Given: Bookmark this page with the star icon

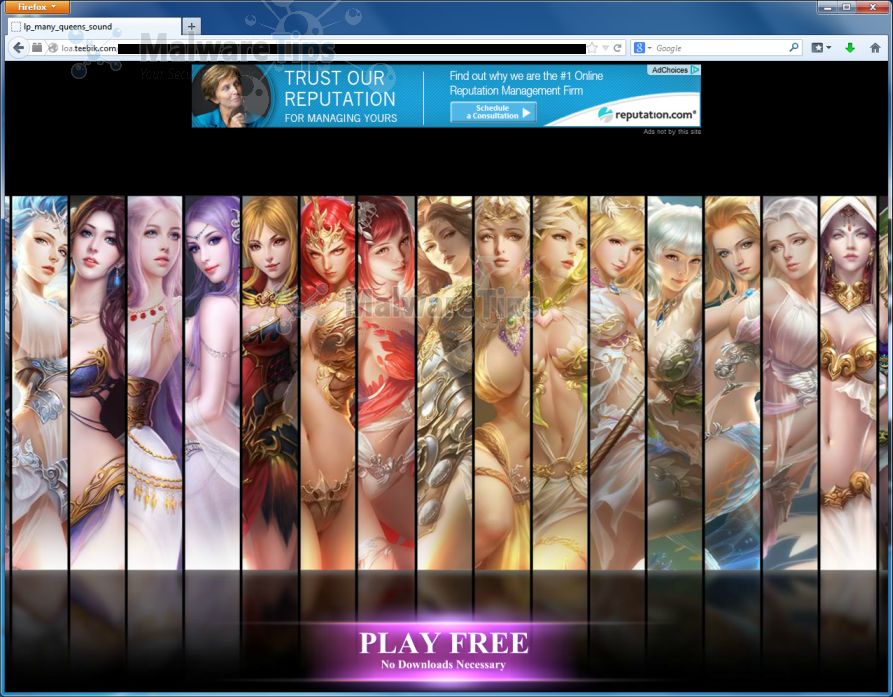Looking at the screenshot, I should coord(593,48).
